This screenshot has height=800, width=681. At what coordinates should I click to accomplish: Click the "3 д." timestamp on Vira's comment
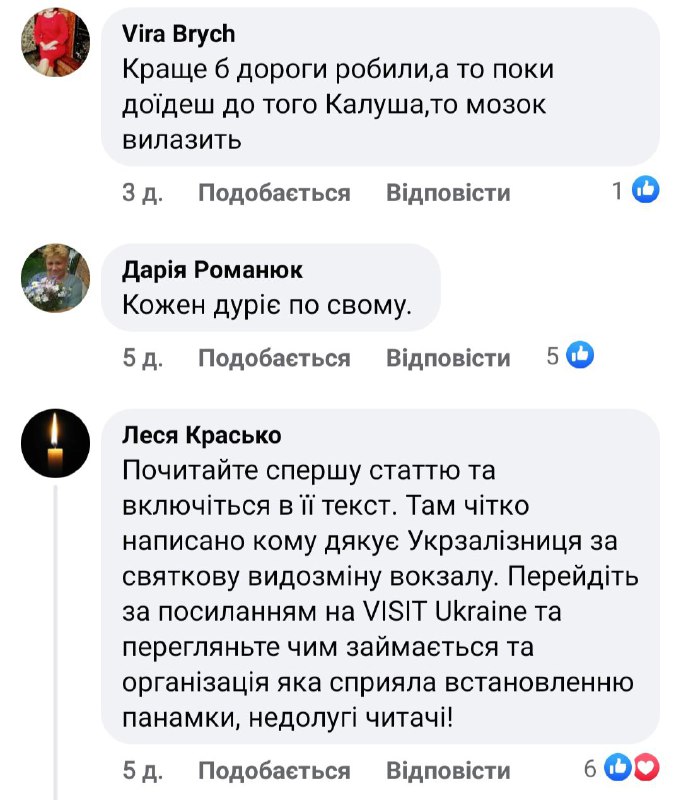[143, 193]
